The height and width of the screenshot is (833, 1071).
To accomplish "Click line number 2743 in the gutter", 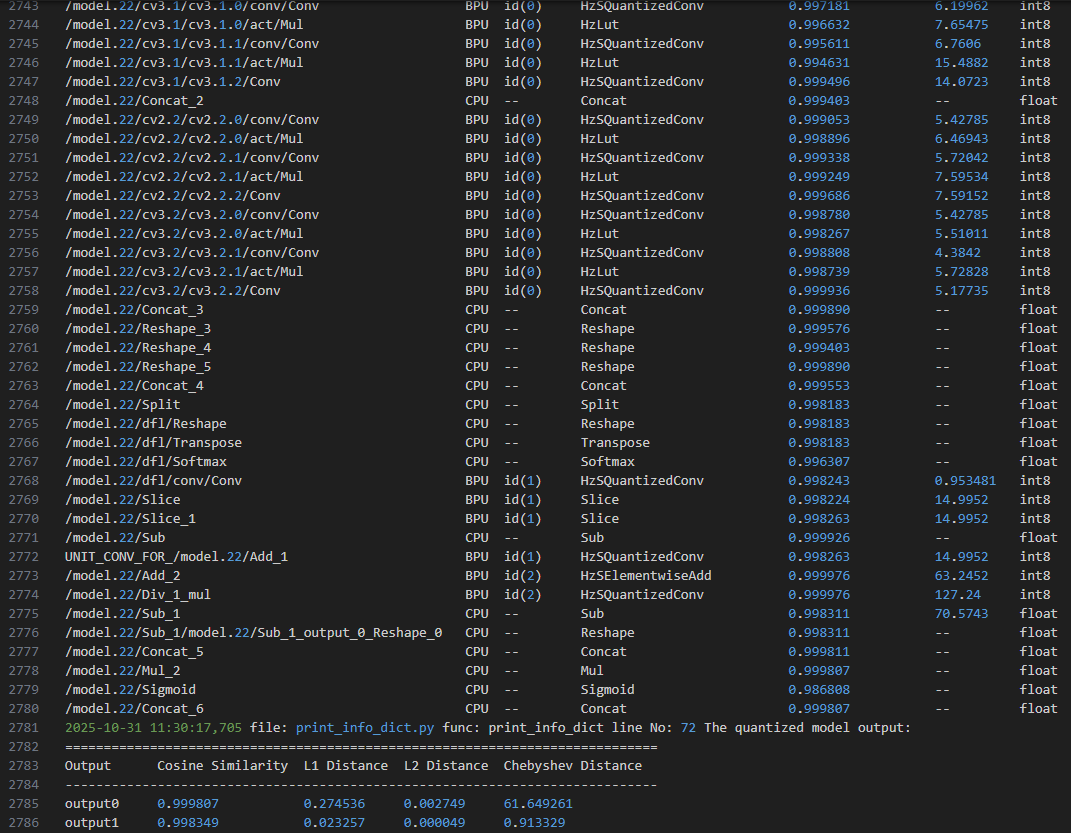I will pyautogui.click(x=24, y=6).
